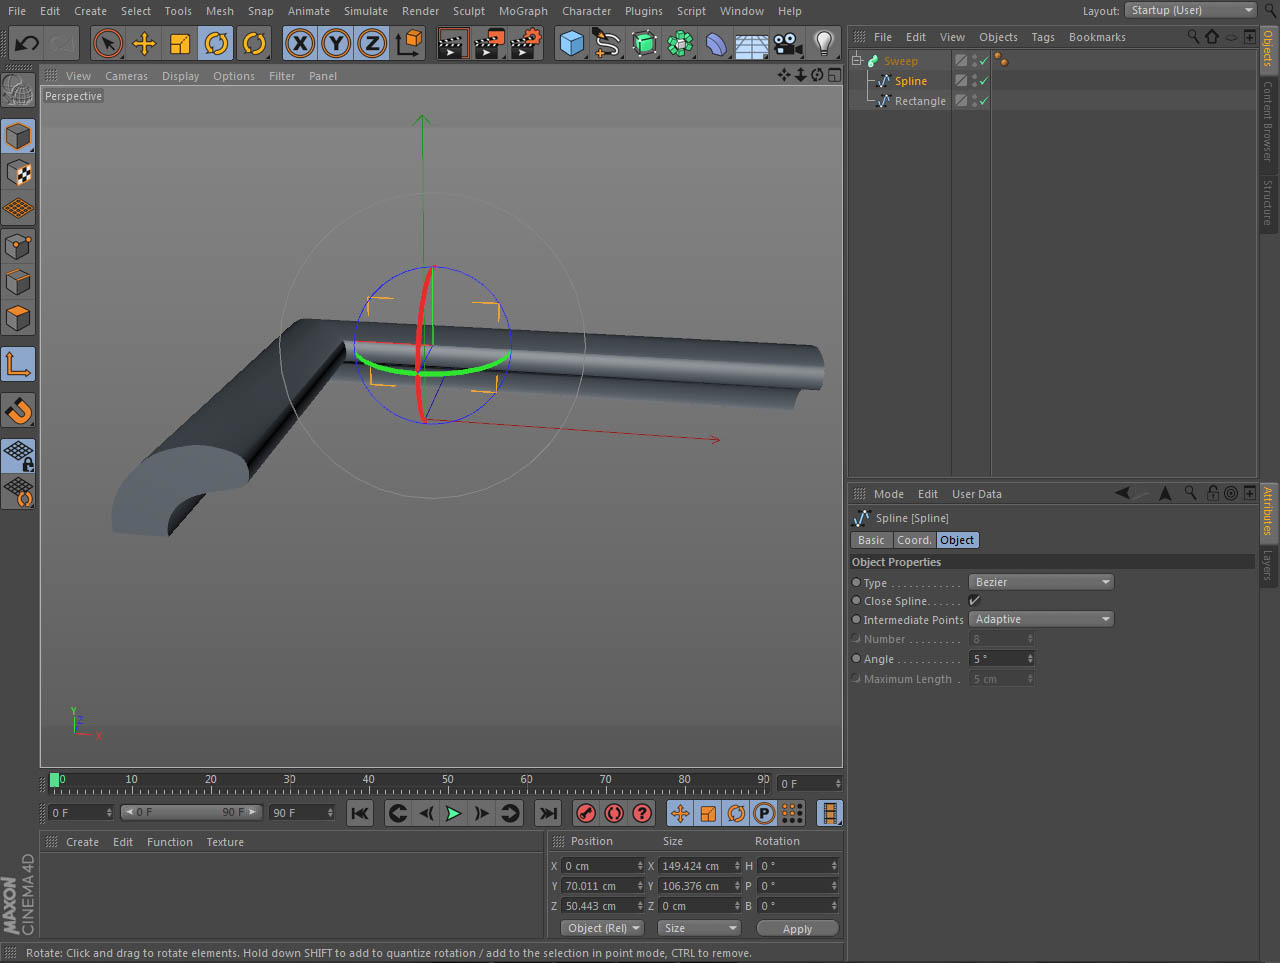Enable the Snap magnet icon

click(18, 410)
